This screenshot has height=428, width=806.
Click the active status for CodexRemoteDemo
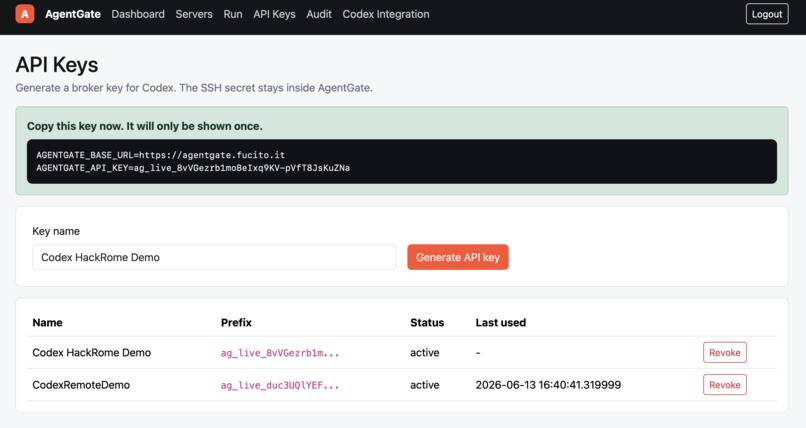[x=425, y=385]
